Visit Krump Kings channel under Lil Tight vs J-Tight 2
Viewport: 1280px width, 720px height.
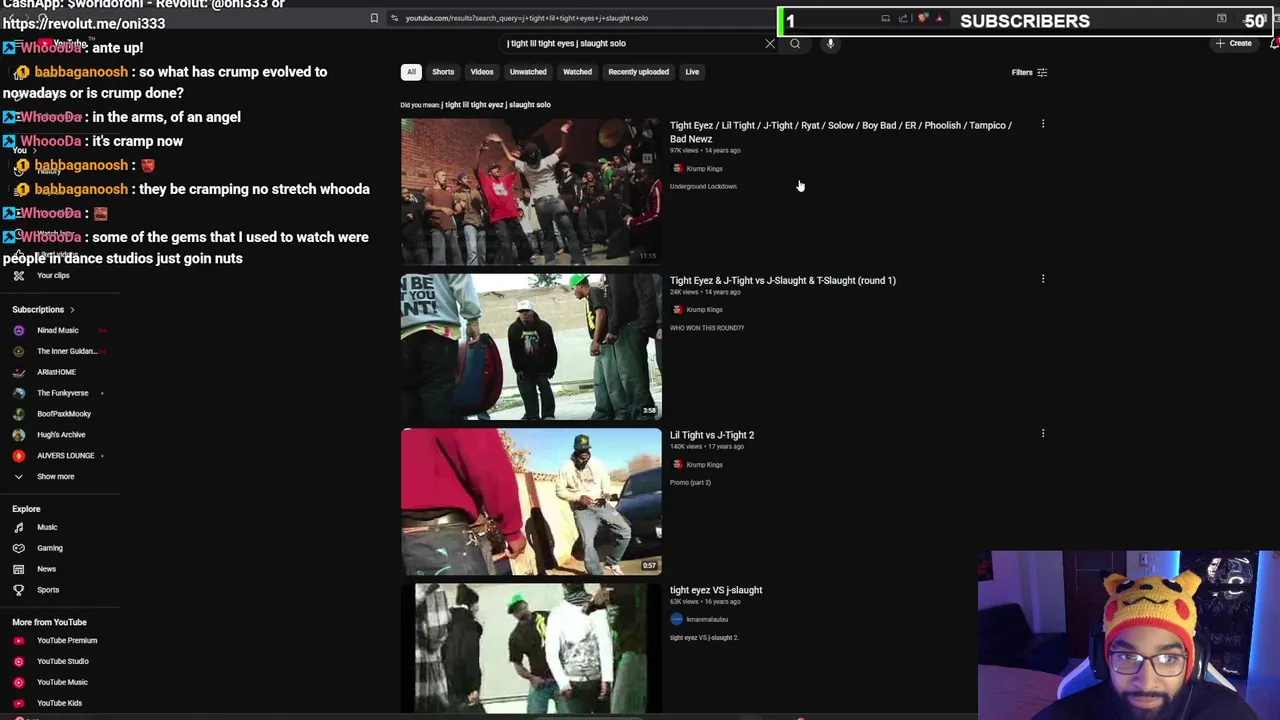tap(704, 465)
